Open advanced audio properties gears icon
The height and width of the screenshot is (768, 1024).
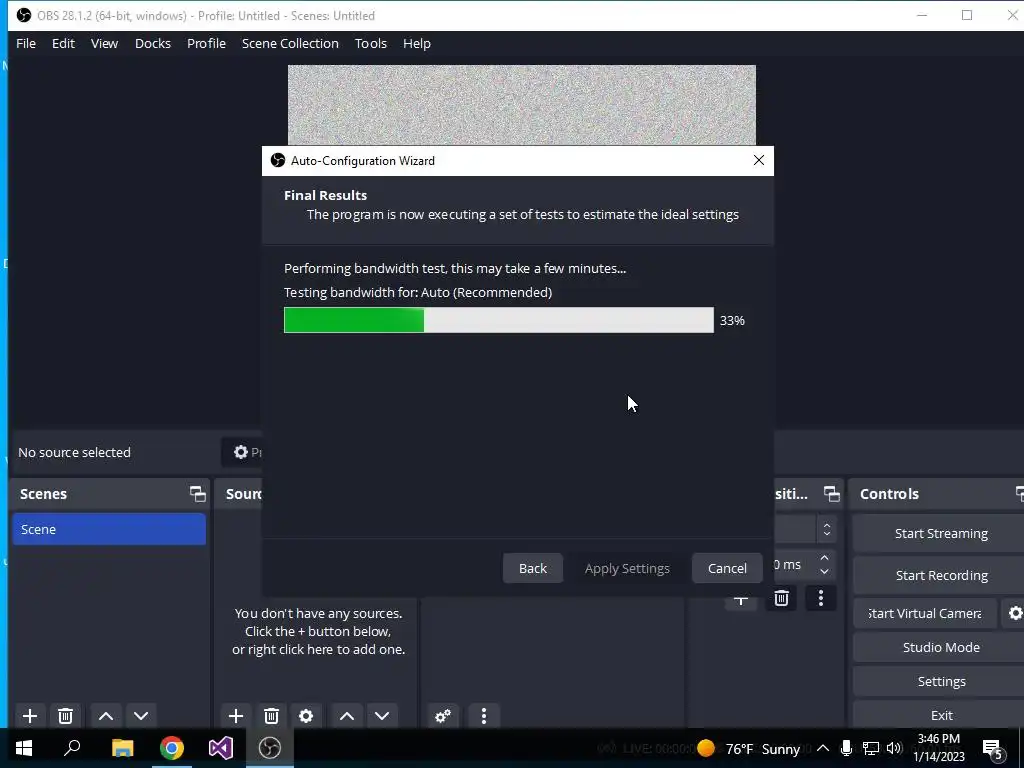pyautogui.click(x=443, y=716)
